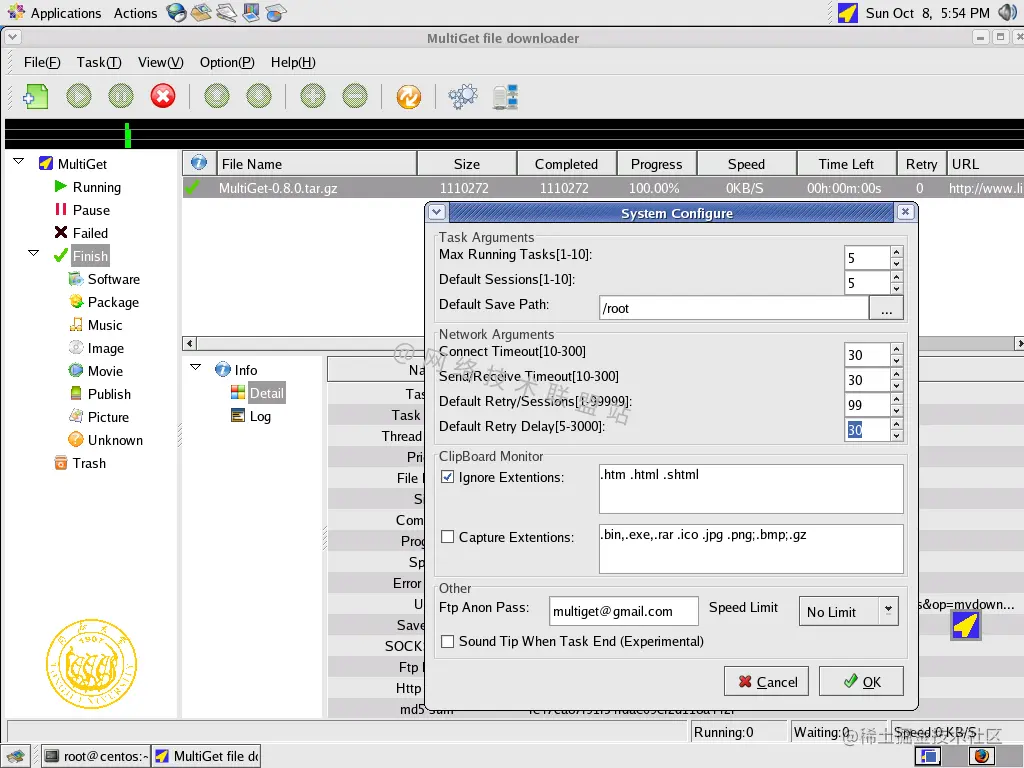This screenshot has height=768, width=1024.
Task: Open Movie folder in sidebar
Action: pos(105,371)
